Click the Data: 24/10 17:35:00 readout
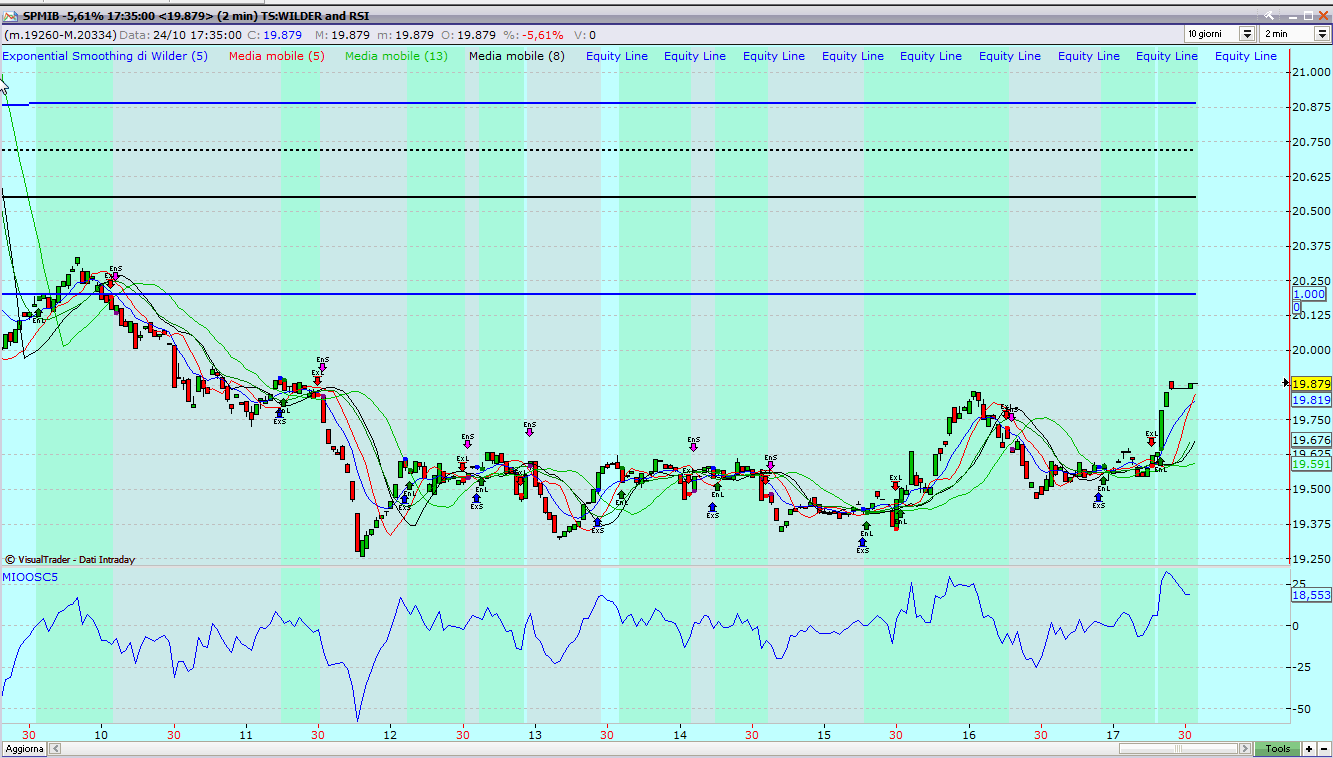 (180, 34)
